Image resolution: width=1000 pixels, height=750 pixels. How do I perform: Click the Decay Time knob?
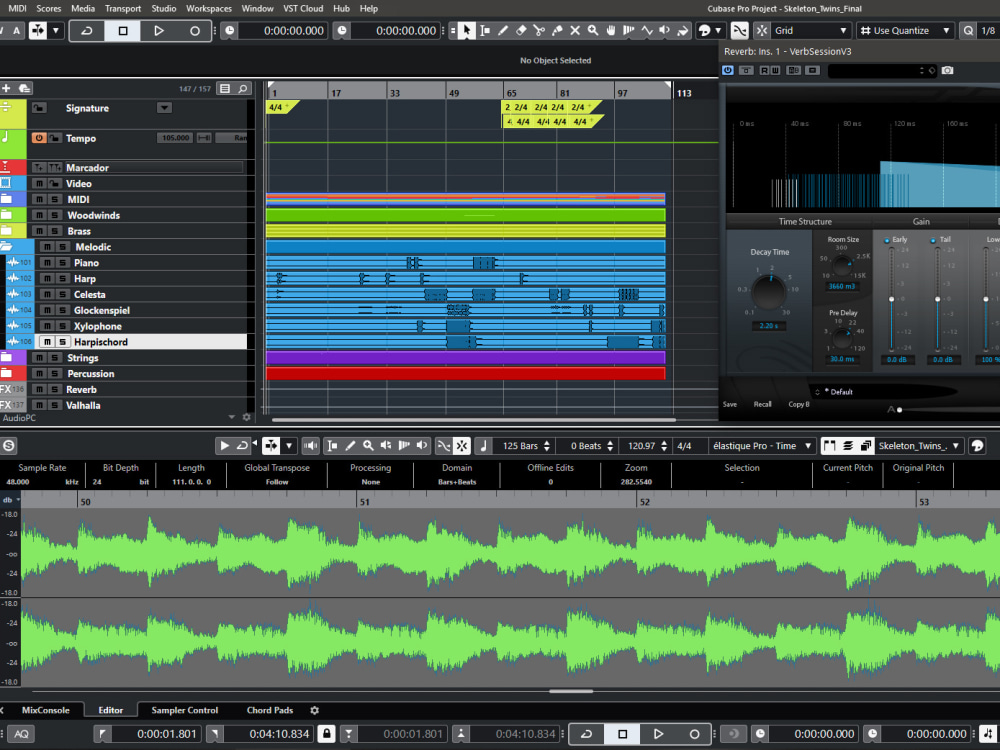tap(769, 291)
